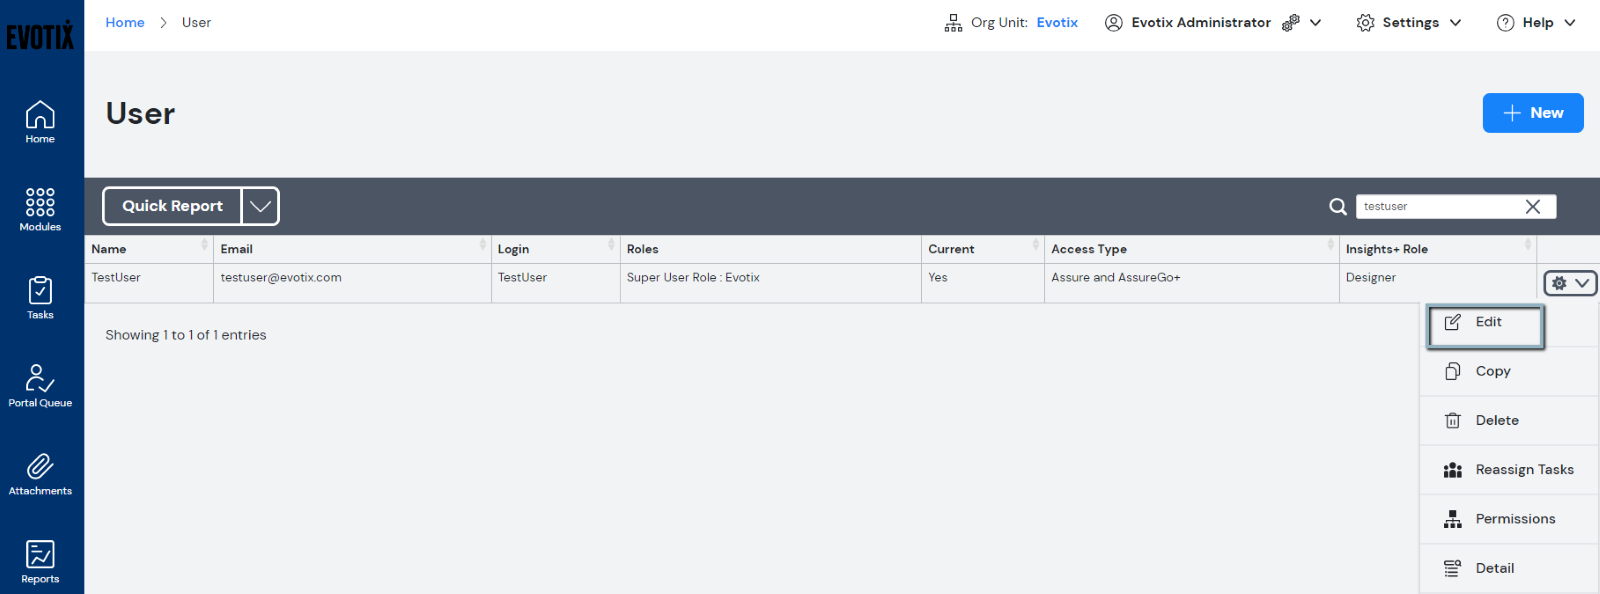Clear the testuser search text
This screenshot has height=594, width=1600.
[1532, 206]
